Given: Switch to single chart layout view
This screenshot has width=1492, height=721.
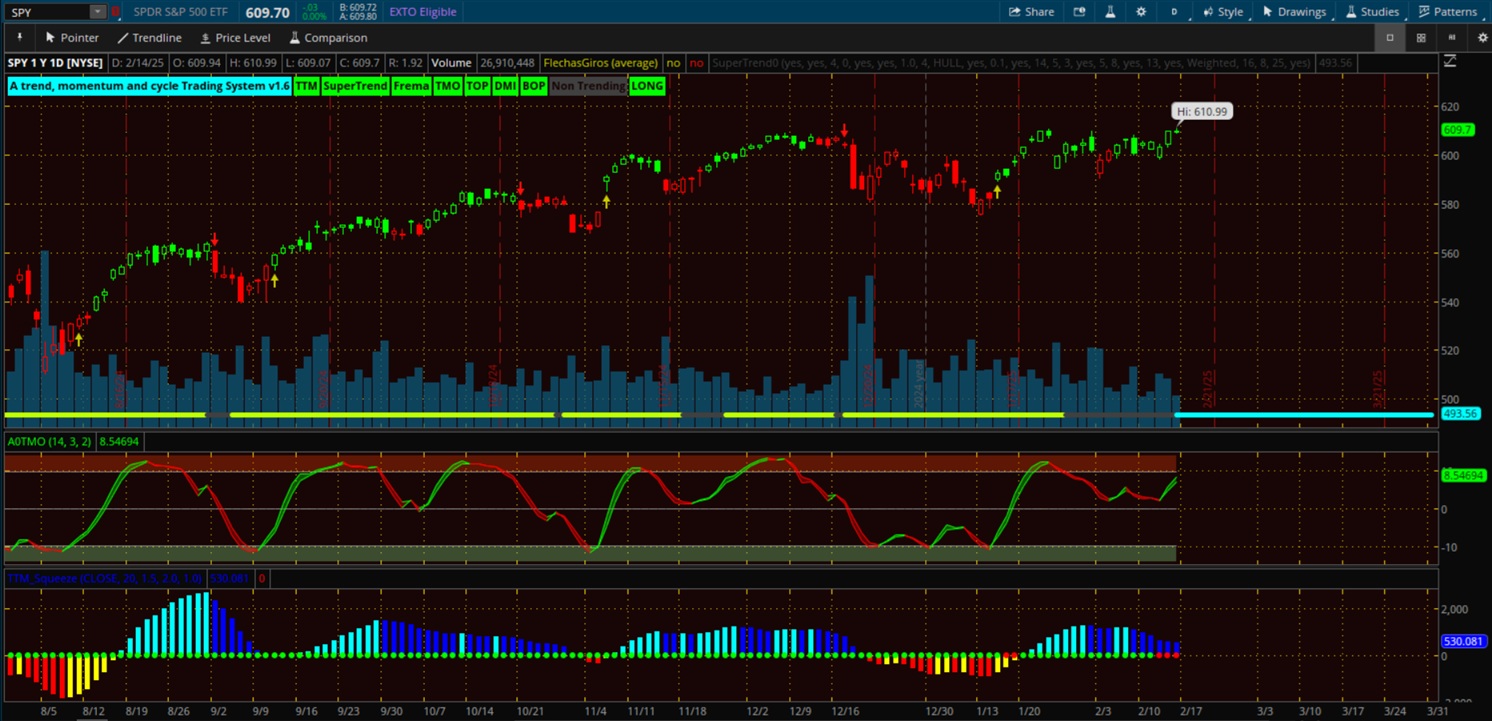Looking at the screenshot, I should pos(1389,38).
